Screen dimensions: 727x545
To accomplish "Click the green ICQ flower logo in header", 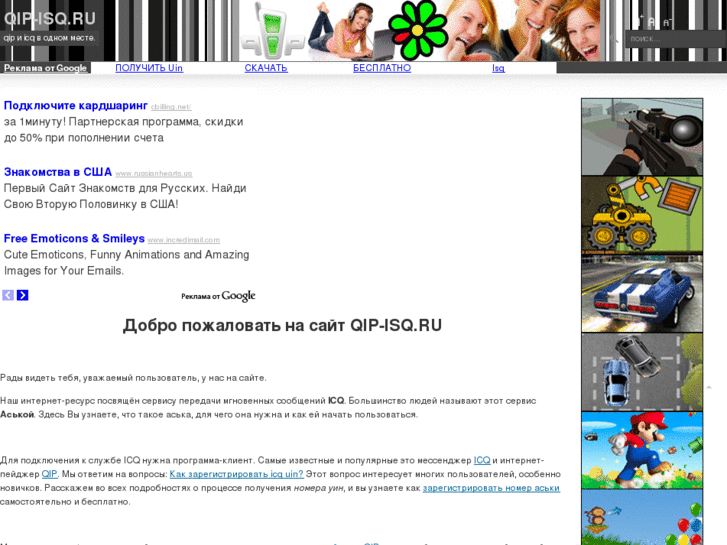I will pyautogui.click(x=417, y=30).
